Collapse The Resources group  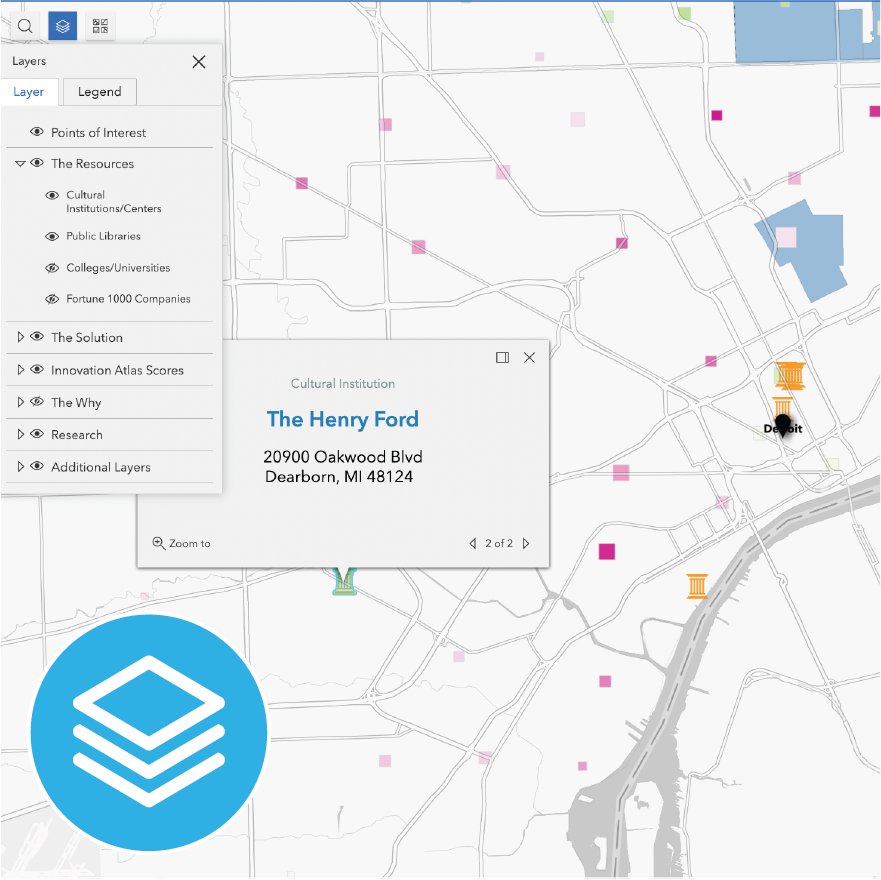coord(20,164)
